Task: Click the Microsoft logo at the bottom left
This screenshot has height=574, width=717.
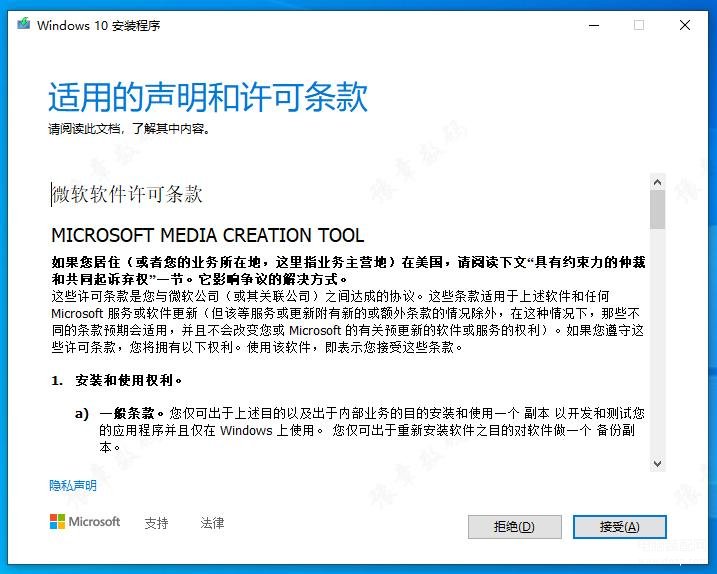Action: click(x=85, y=522)
